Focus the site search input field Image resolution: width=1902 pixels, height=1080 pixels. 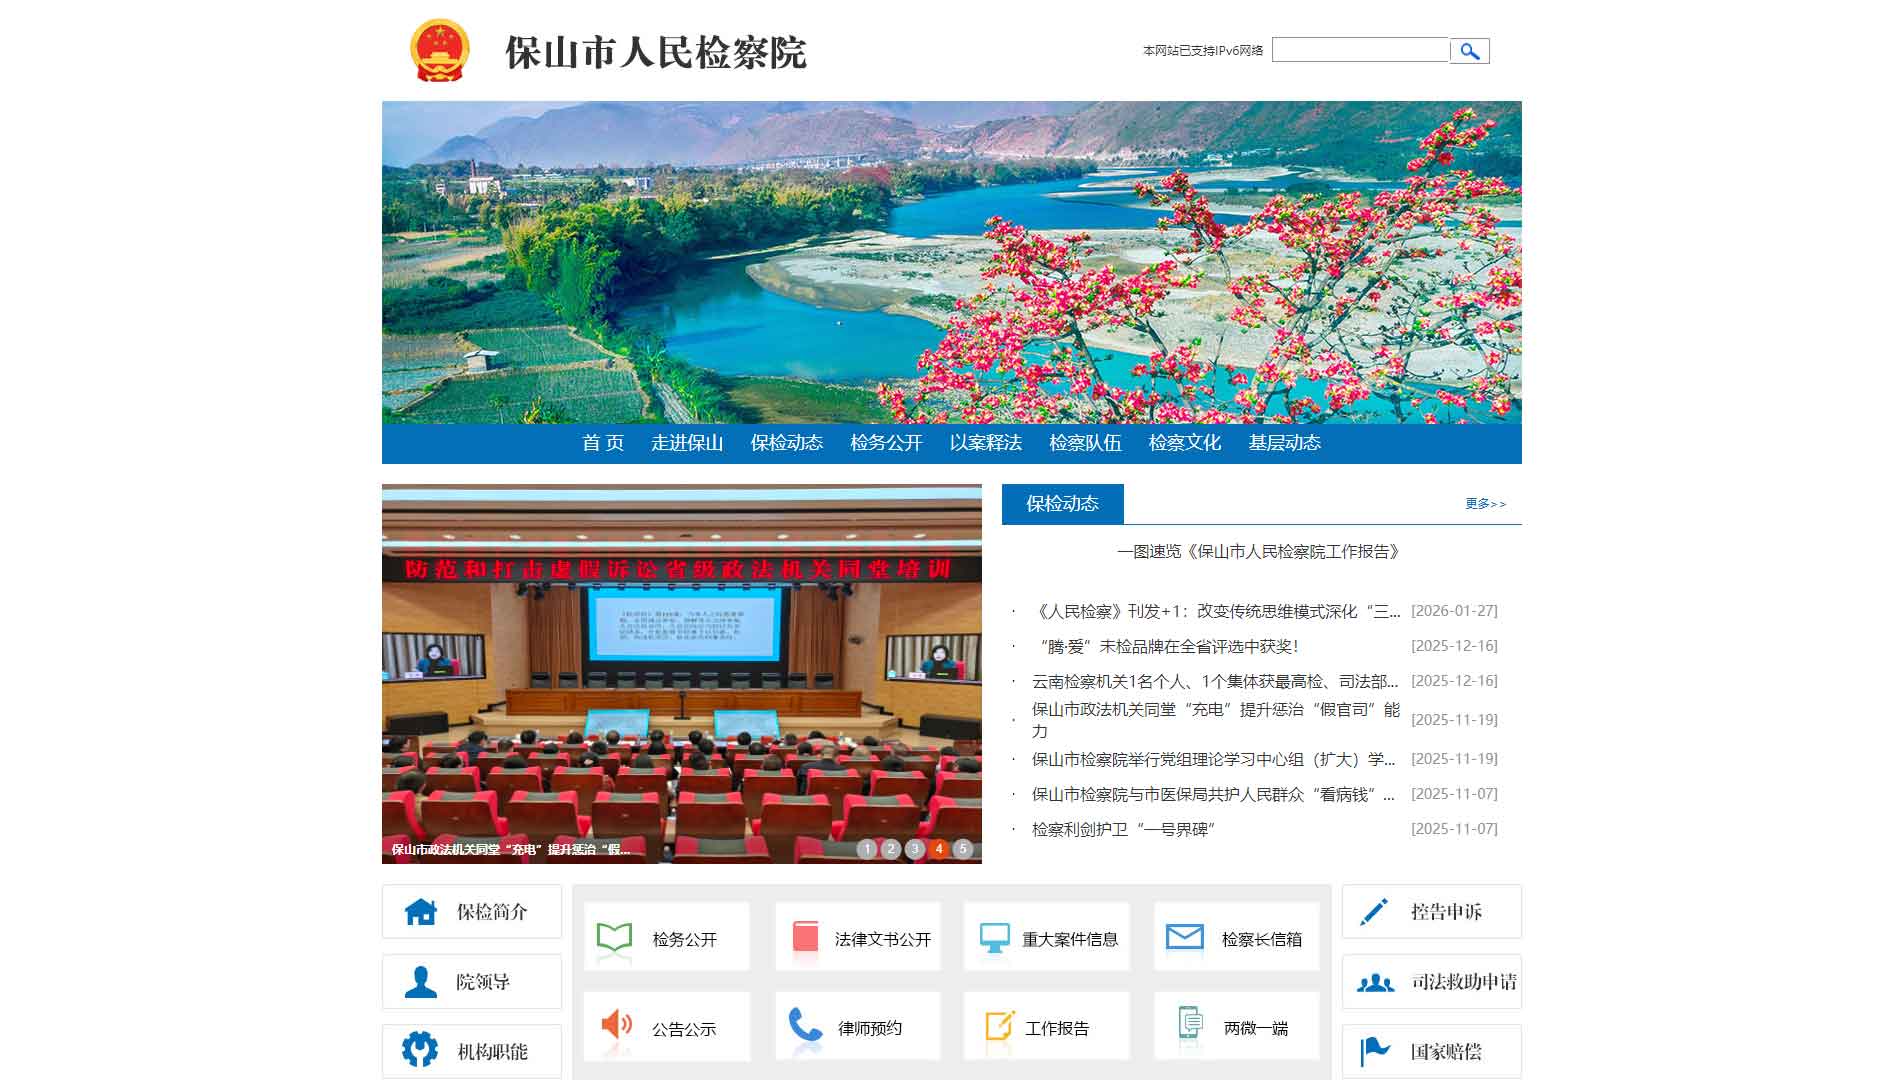tap(1360, 50)
